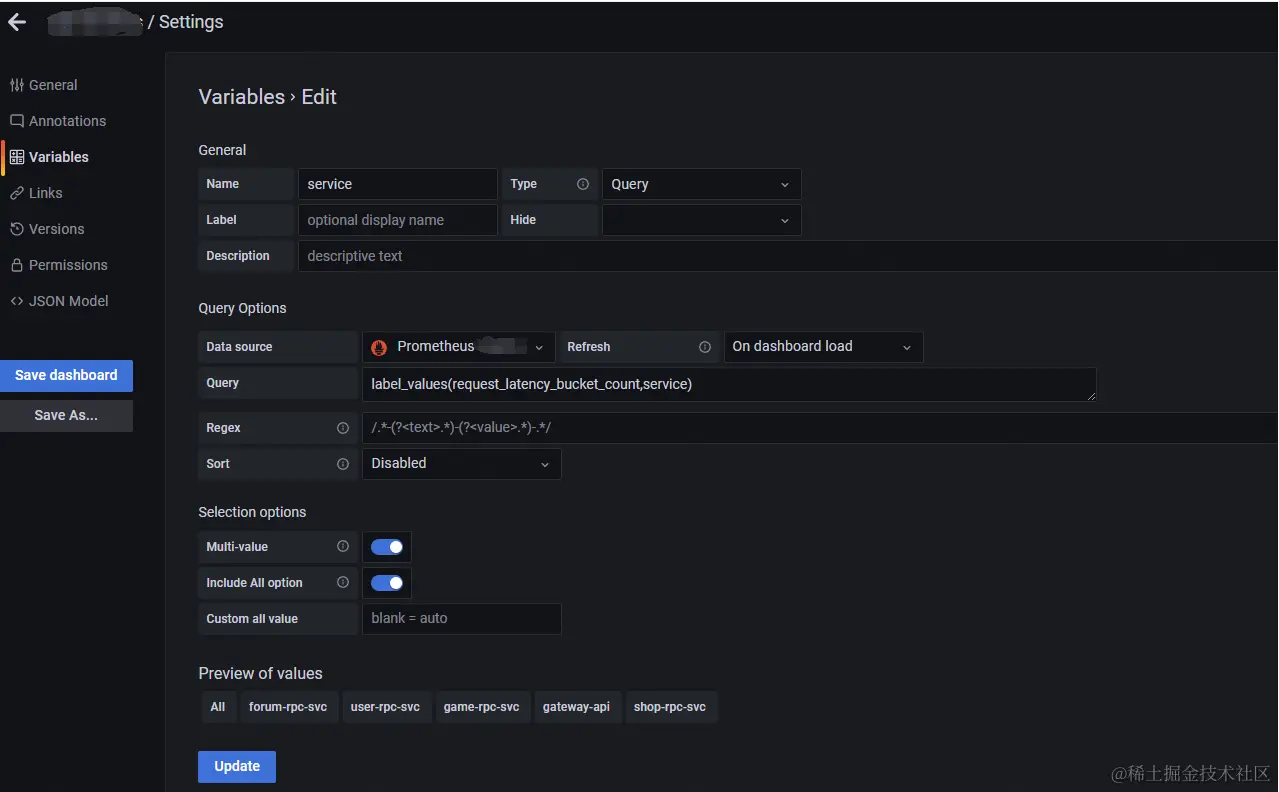Image resolution: width=1279 pixels, height=792 pixels.
Task: Show info tooltip icon beside Type
Action: pos(583,184)
